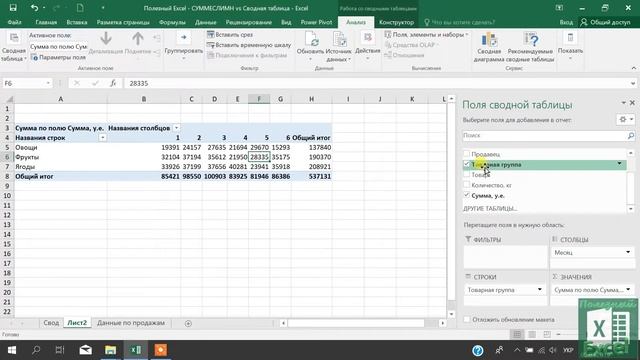Check the Продавец field checkbox
This screenshot has height=360, width=640.
pyautogui.click(x=467, y=154)
